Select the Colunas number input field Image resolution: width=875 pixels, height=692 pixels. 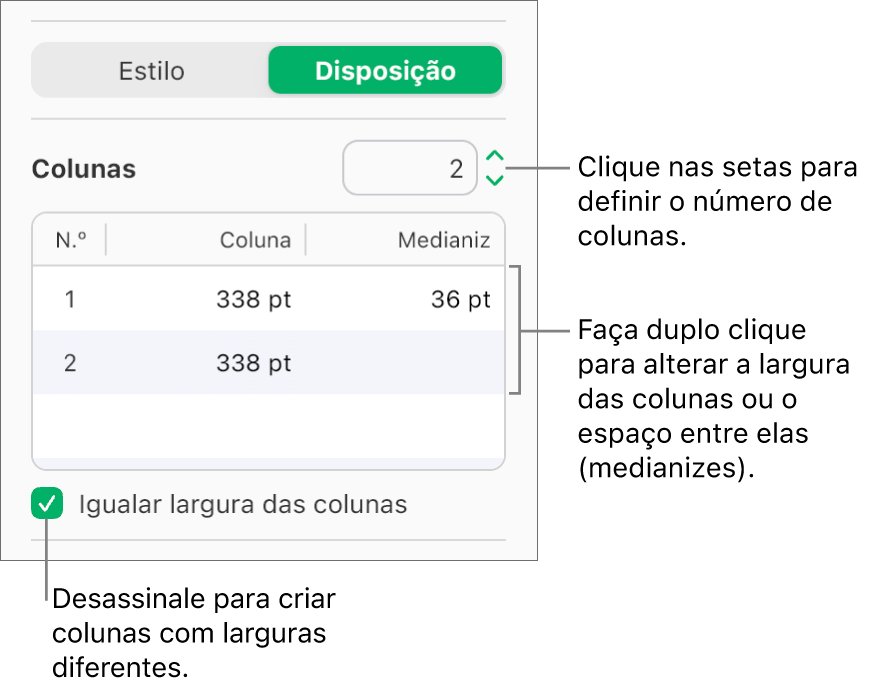coord(410,168)
